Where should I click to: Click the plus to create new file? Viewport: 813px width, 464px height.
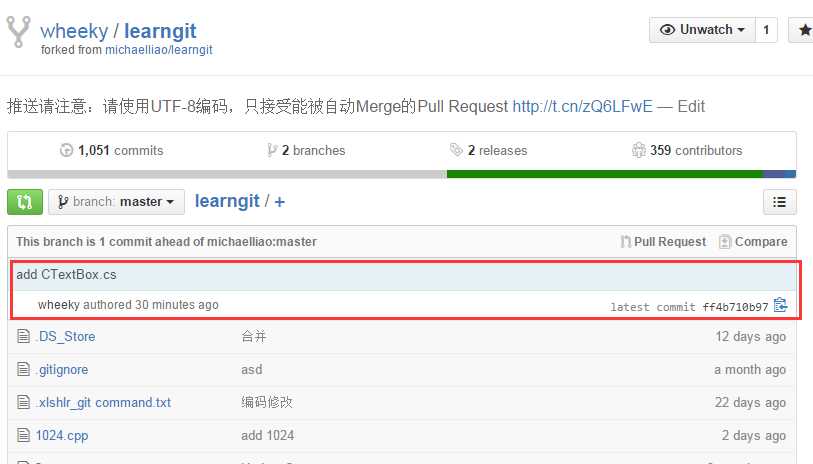279,202
